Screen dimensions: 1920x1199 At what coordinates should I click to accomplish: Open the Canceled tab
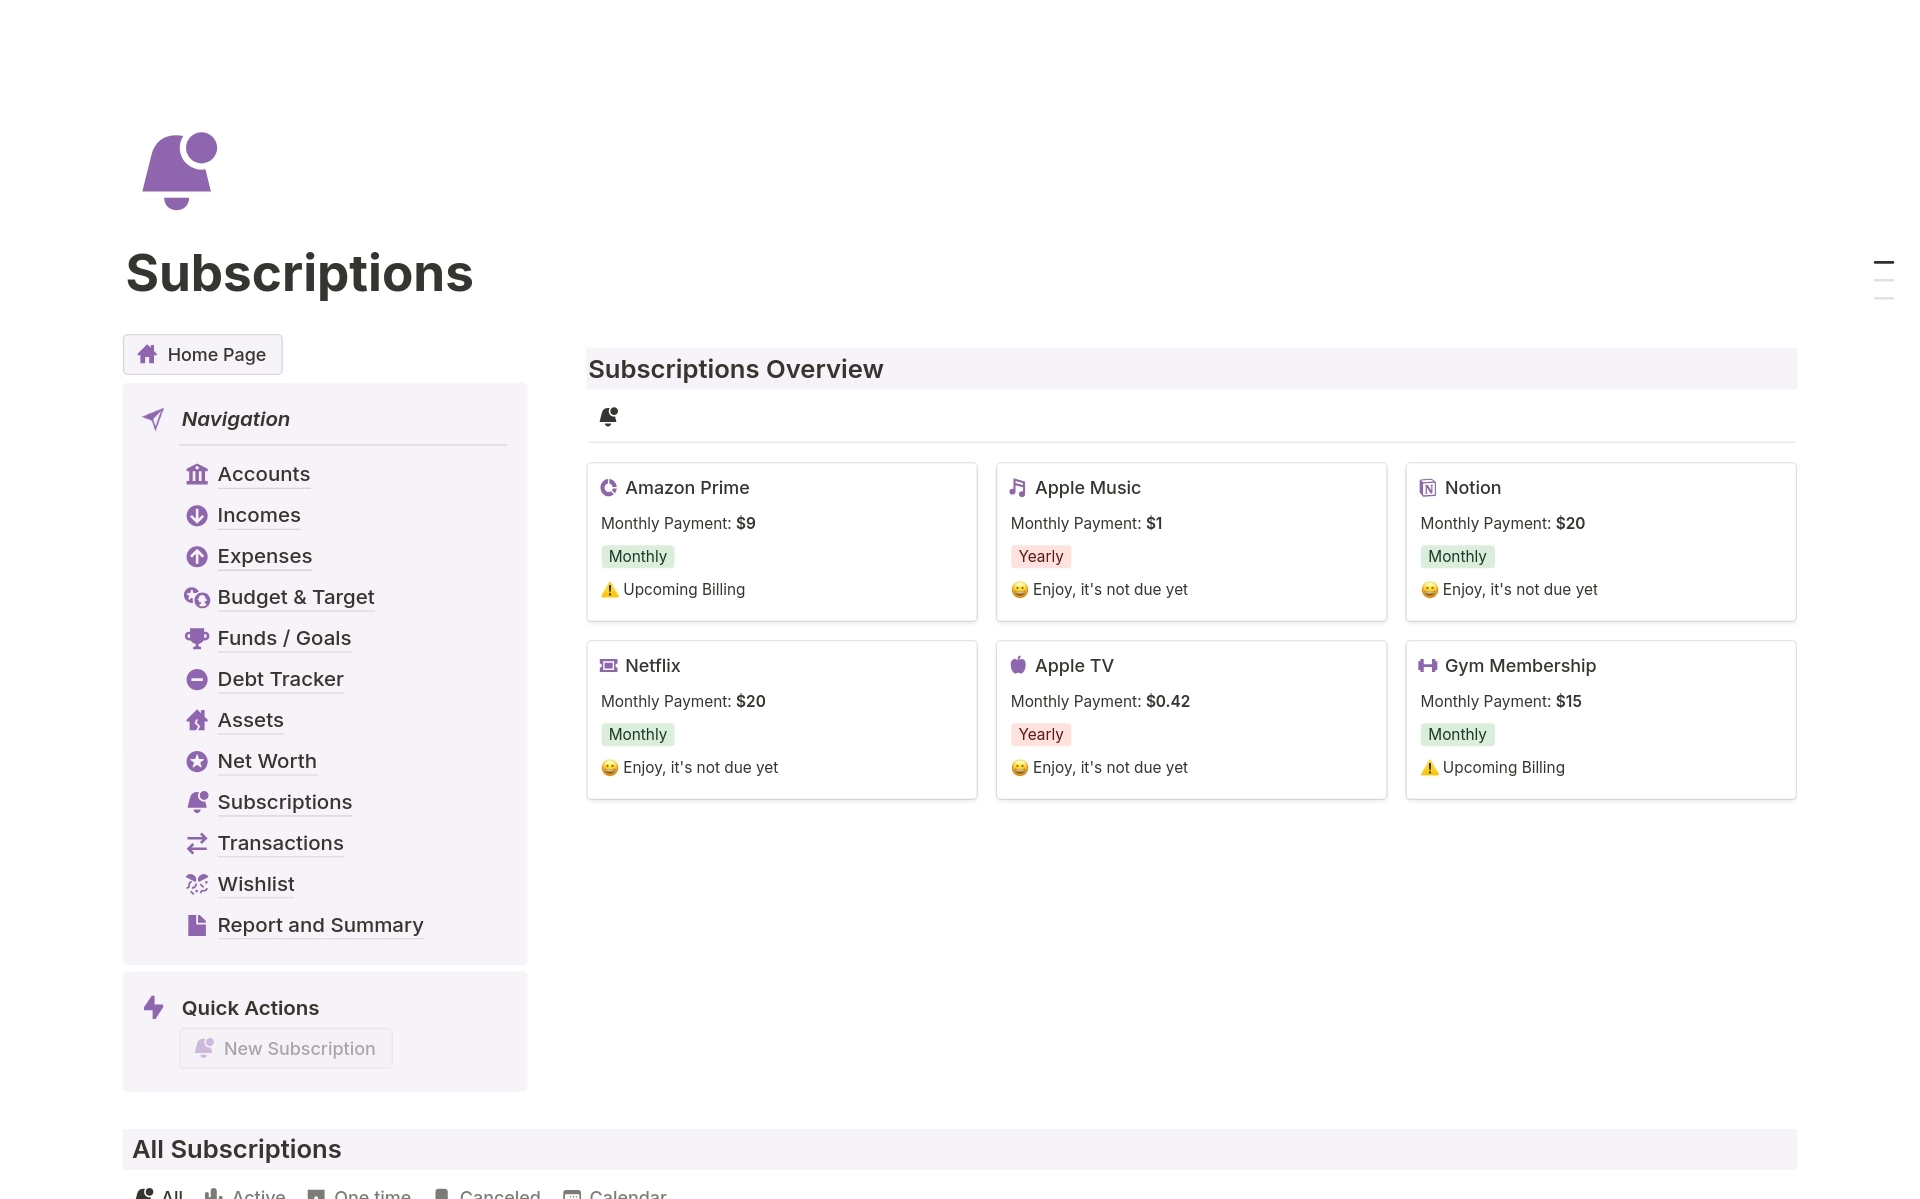click(x=487, y=1193)
